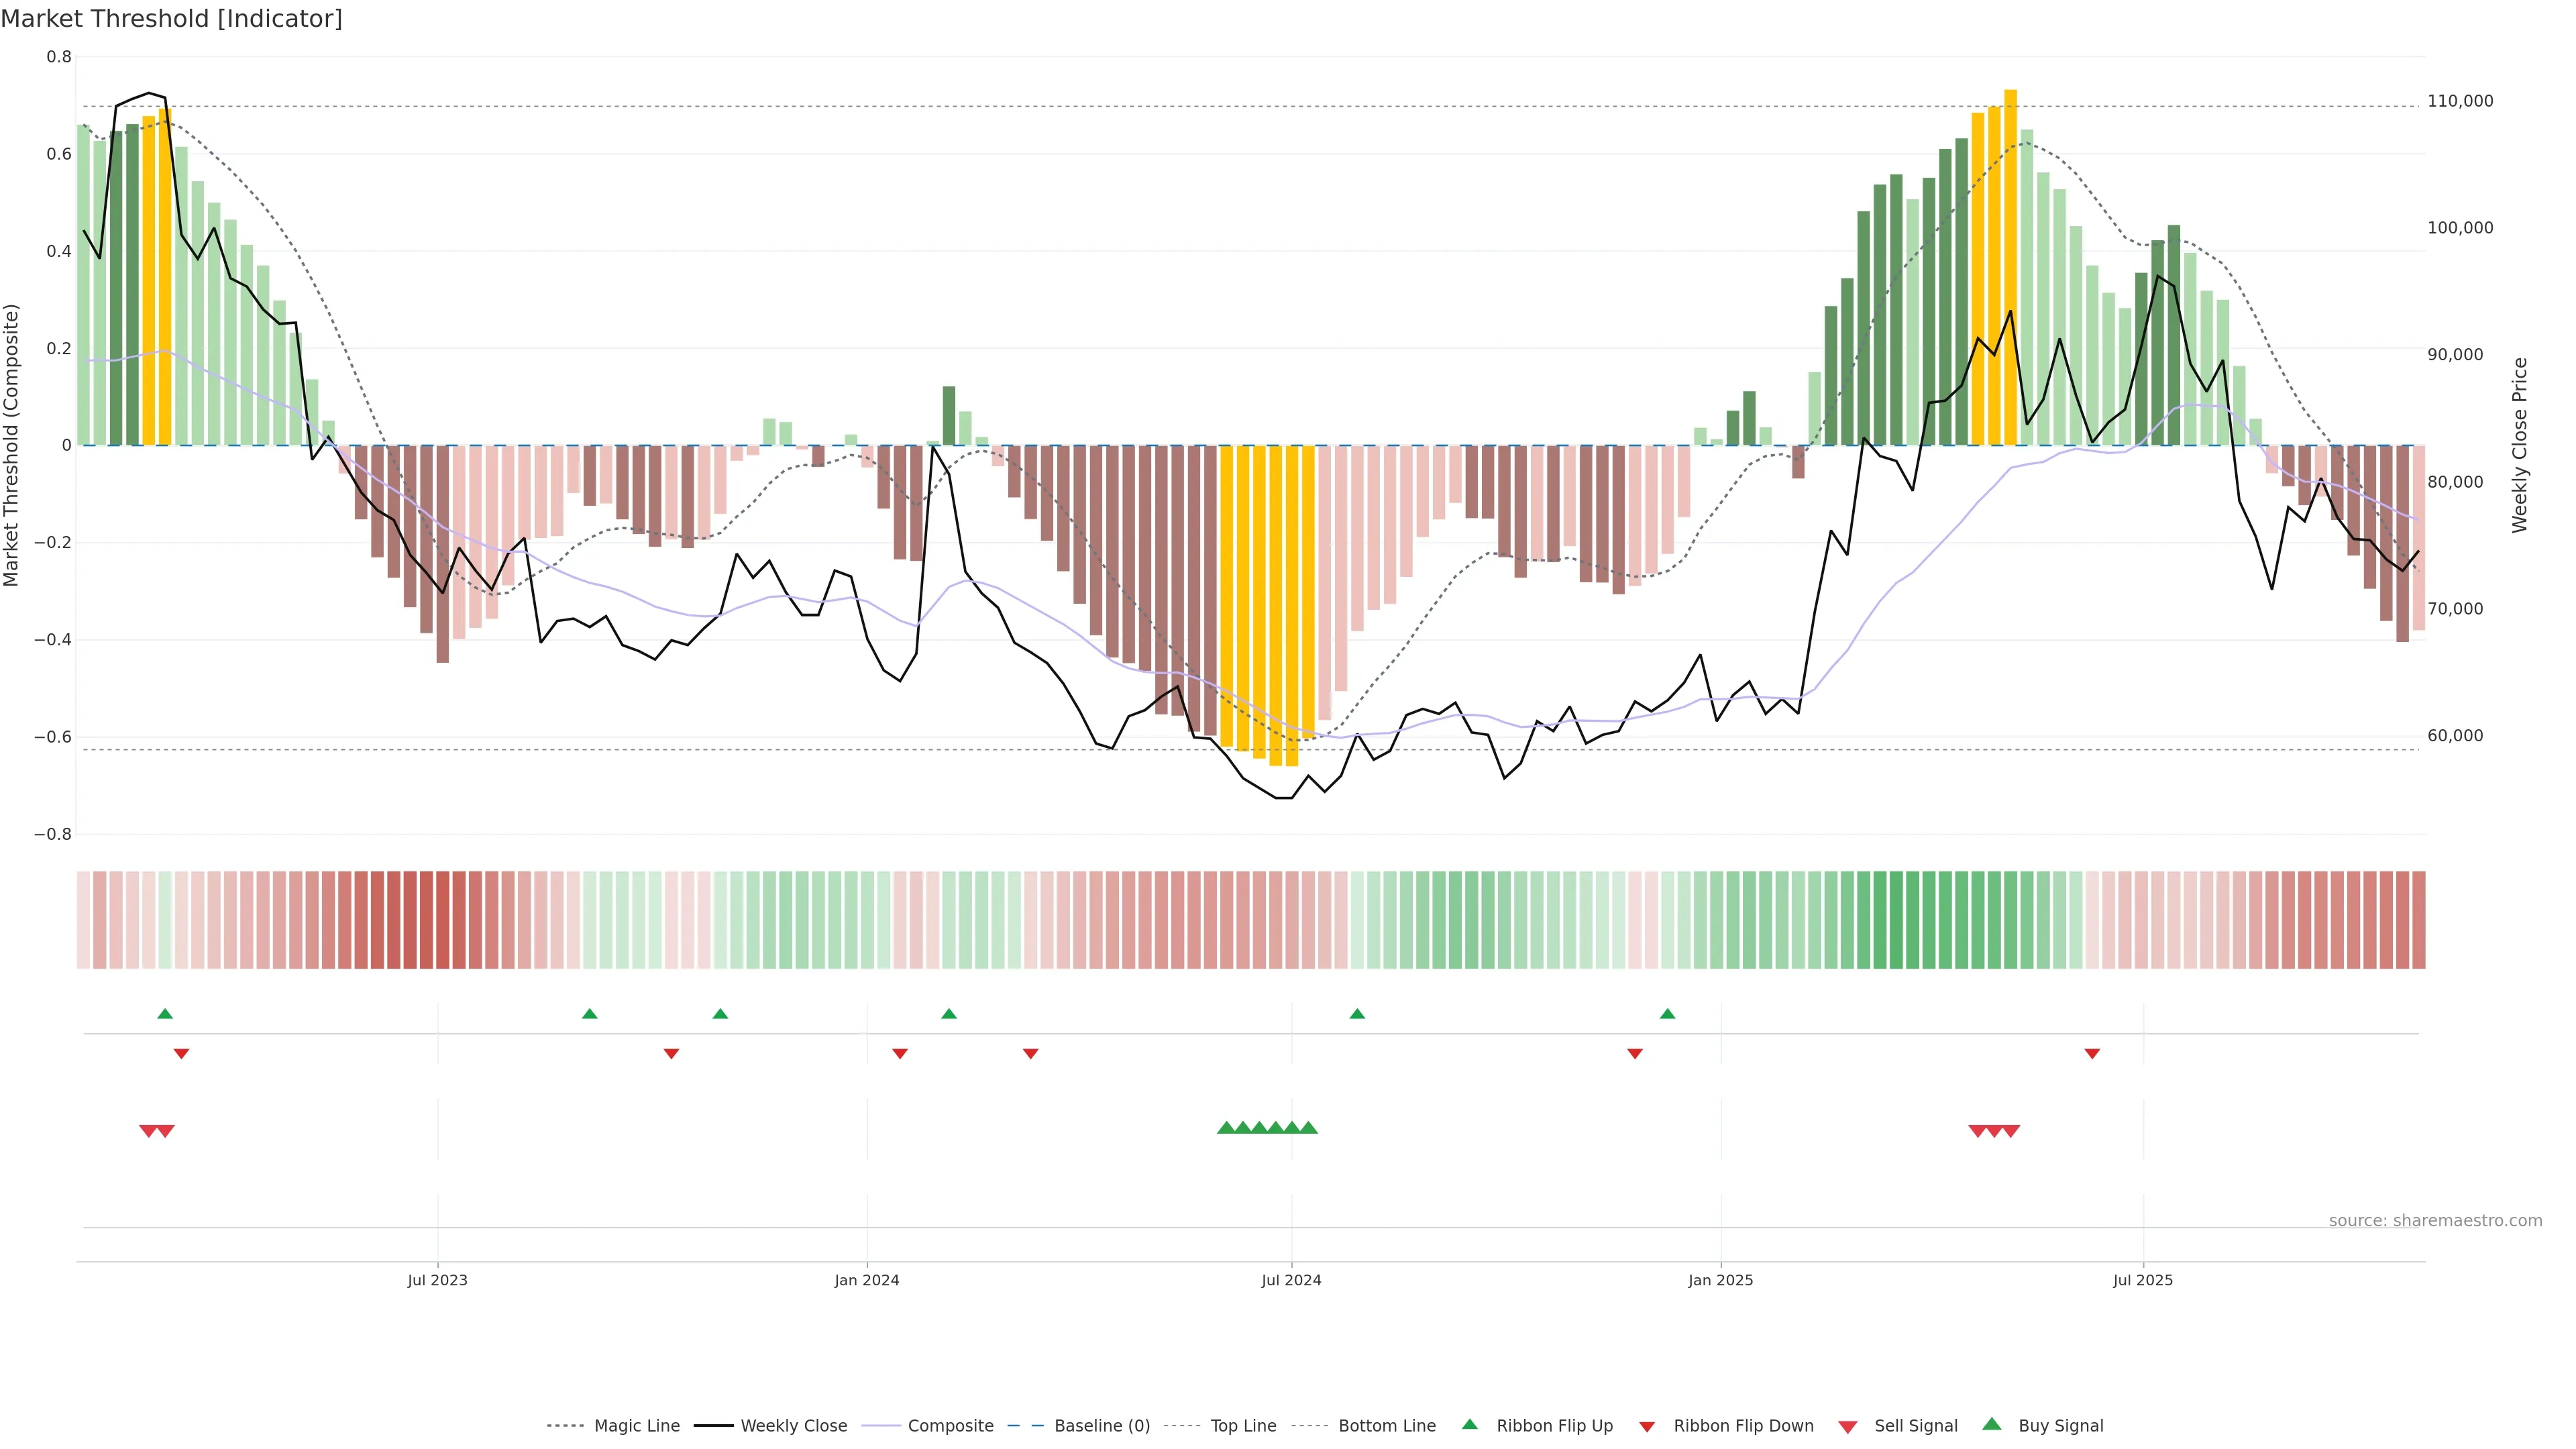Click the leftmost green Ribbon Flip Up marker
The image size is (2576, 1449).
tap(165, 1014)
